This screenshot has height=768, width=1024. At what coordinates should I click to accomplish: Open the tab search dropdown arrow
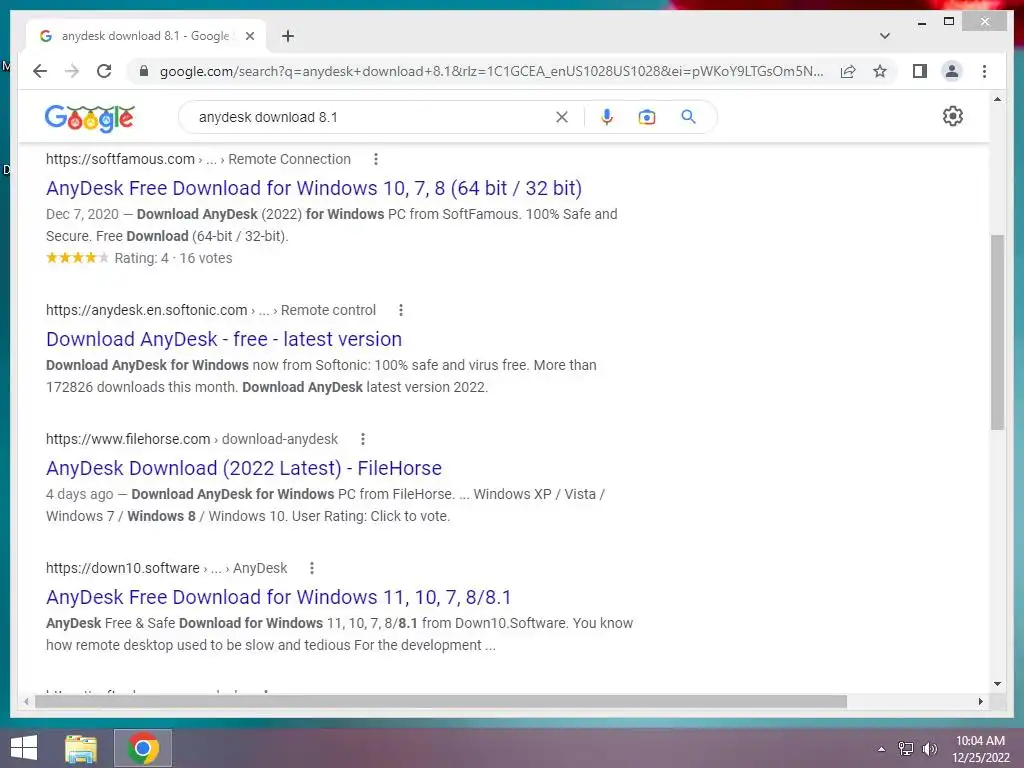point(884,36)
